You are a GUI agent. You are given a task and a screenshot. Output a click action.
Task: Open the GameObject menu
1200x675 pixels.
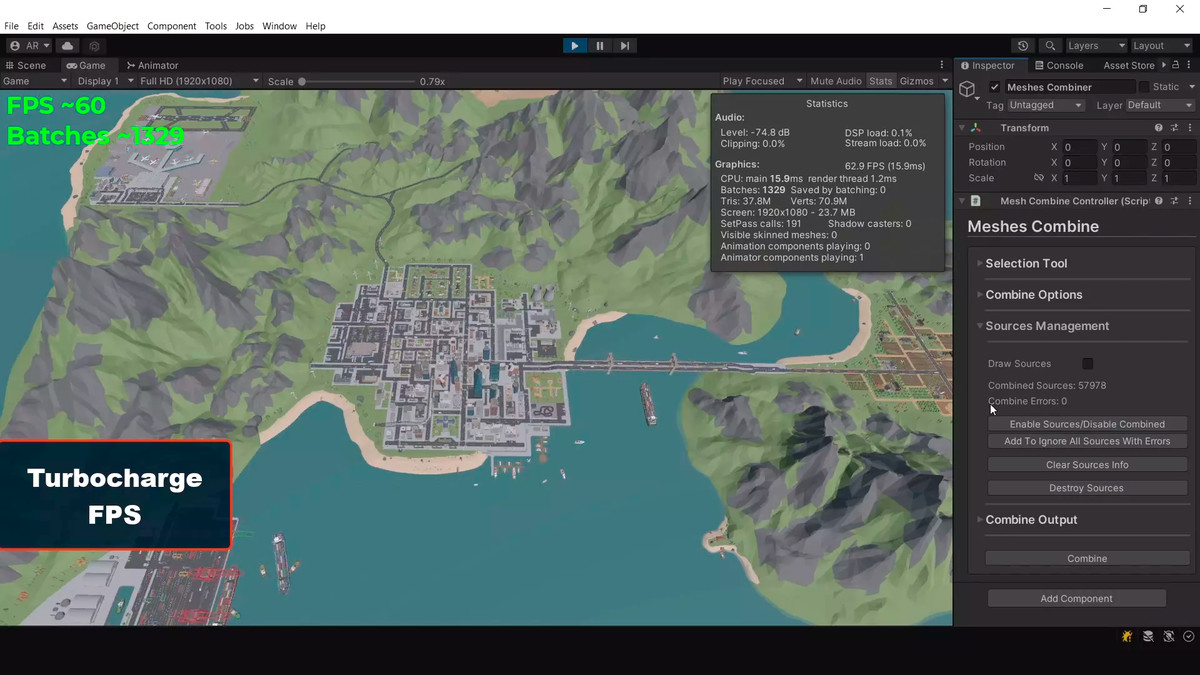point(112,26)
